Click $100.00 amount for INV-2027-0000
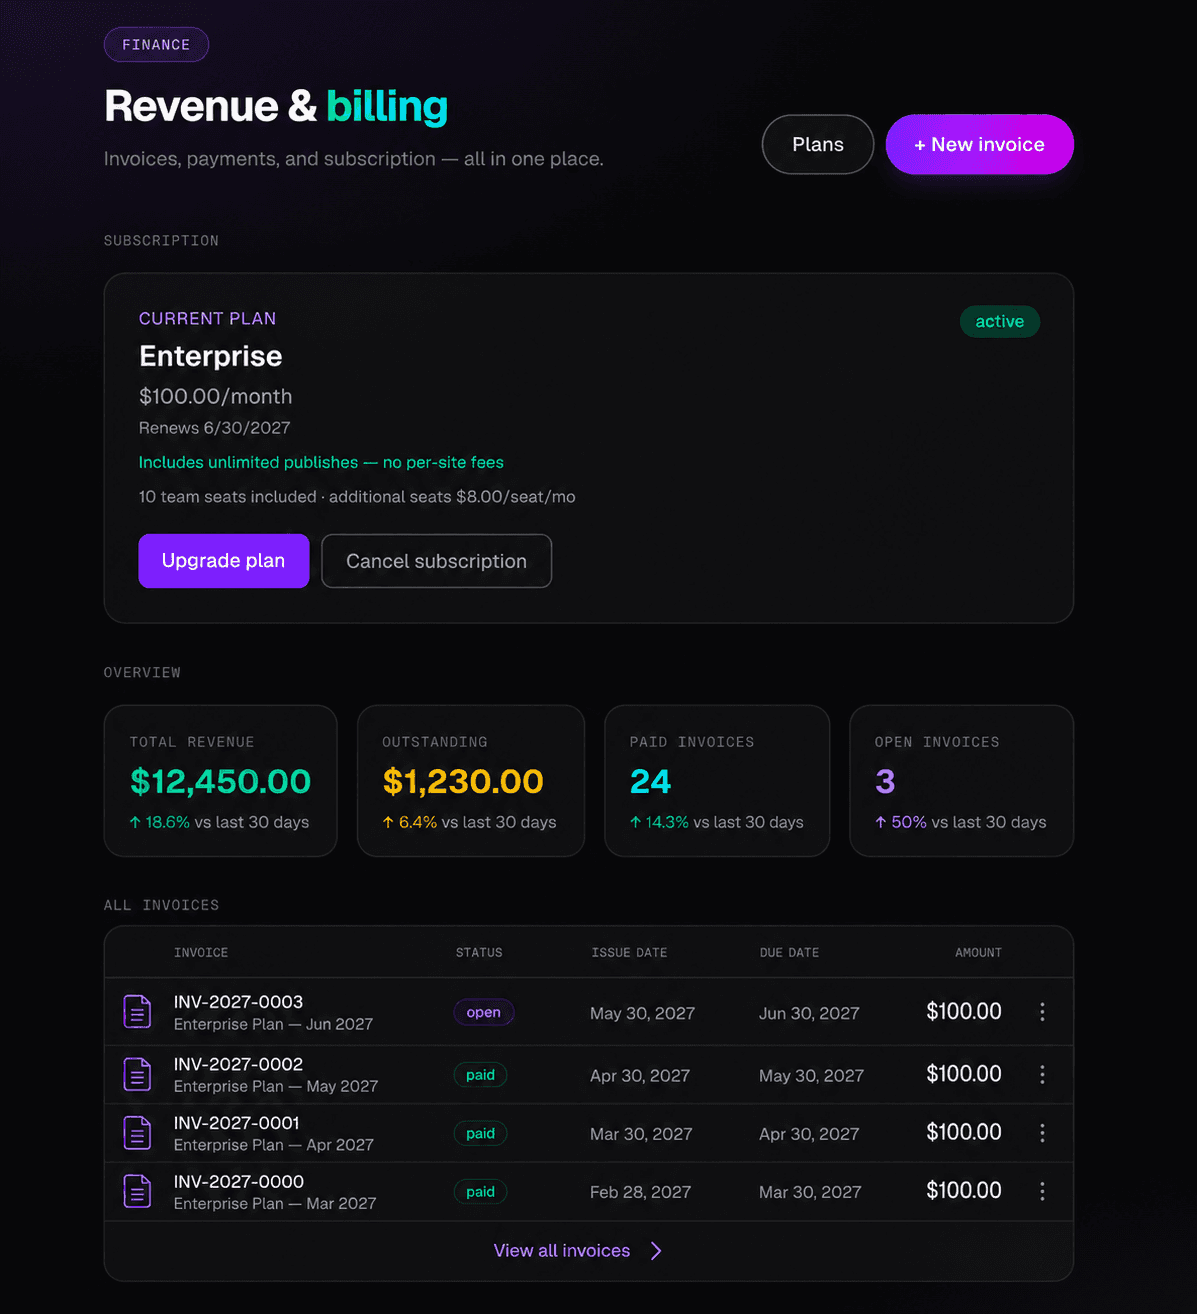Image resolution: width=1197 pixels, height=1314 pixels. pos(964,1190)
